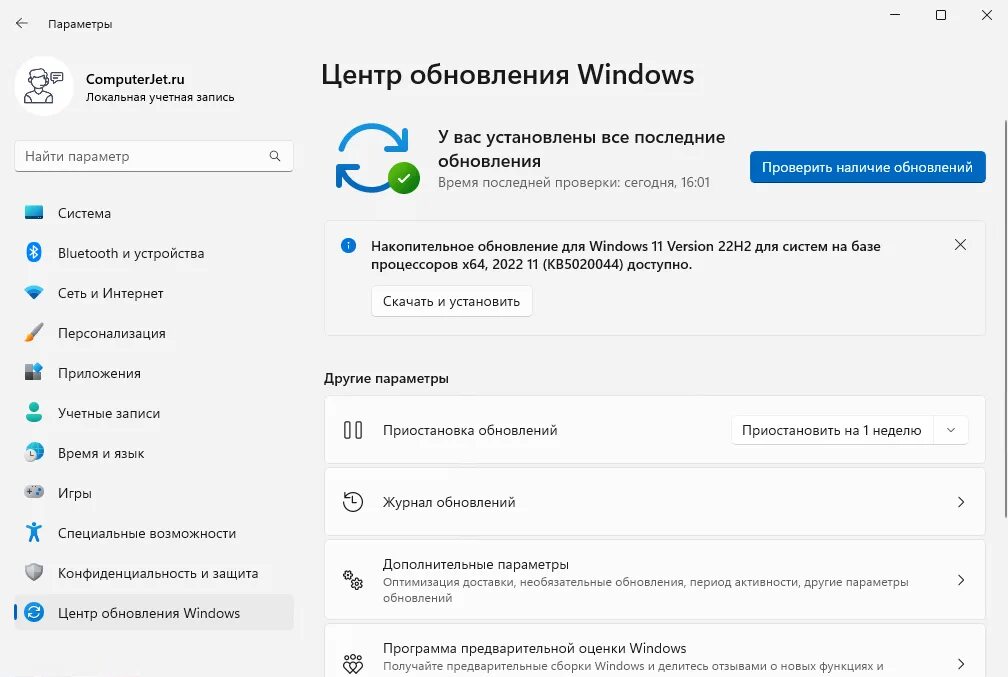
Task: Click the Локальная учетная запись label
Action: tap(160, 97)
